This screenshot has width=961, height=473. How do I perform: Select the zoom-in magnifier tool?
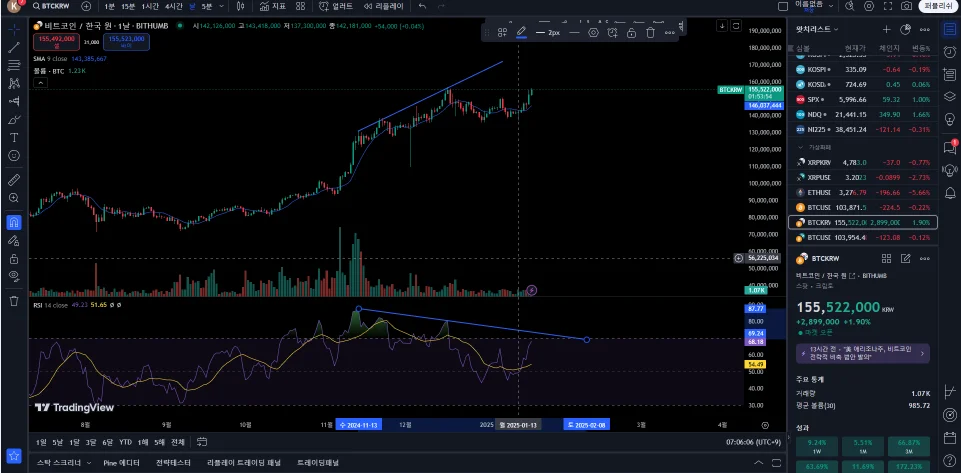point(14,198)
